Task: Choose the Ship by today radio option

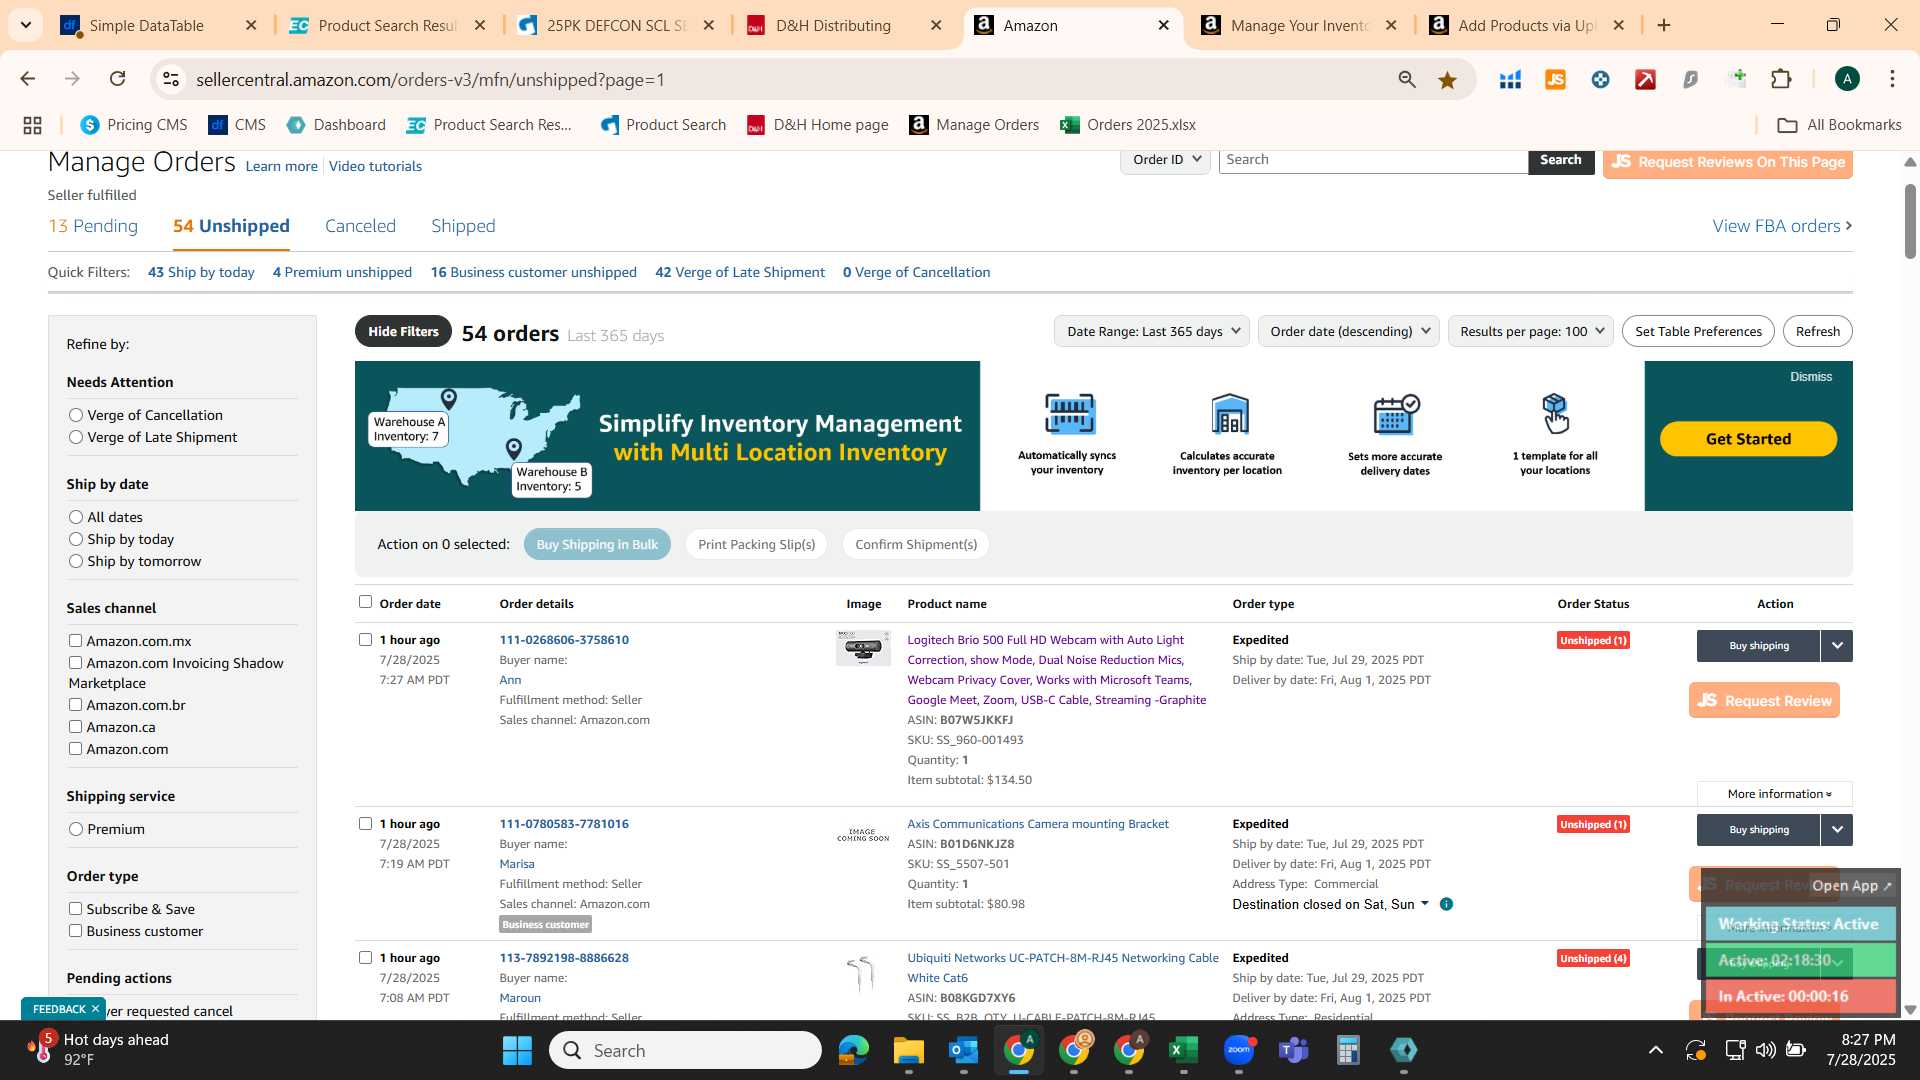Action: (x=75, y=539)
